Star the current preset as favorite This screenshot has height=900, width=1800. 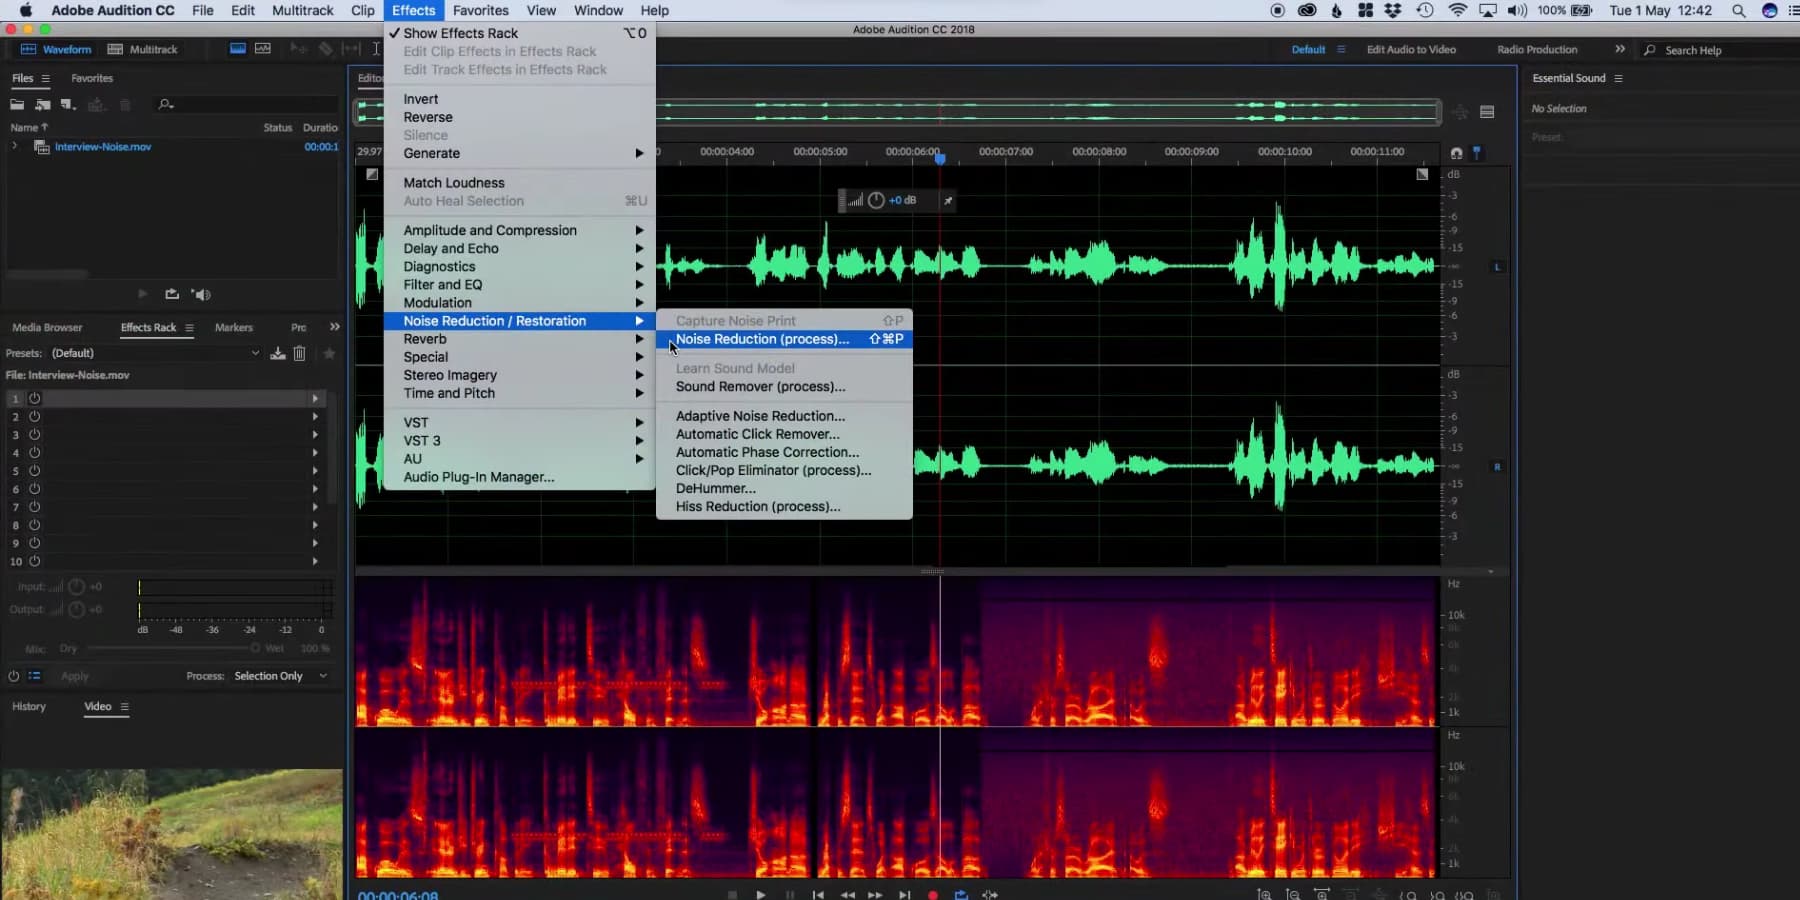[x=328, y=353]
